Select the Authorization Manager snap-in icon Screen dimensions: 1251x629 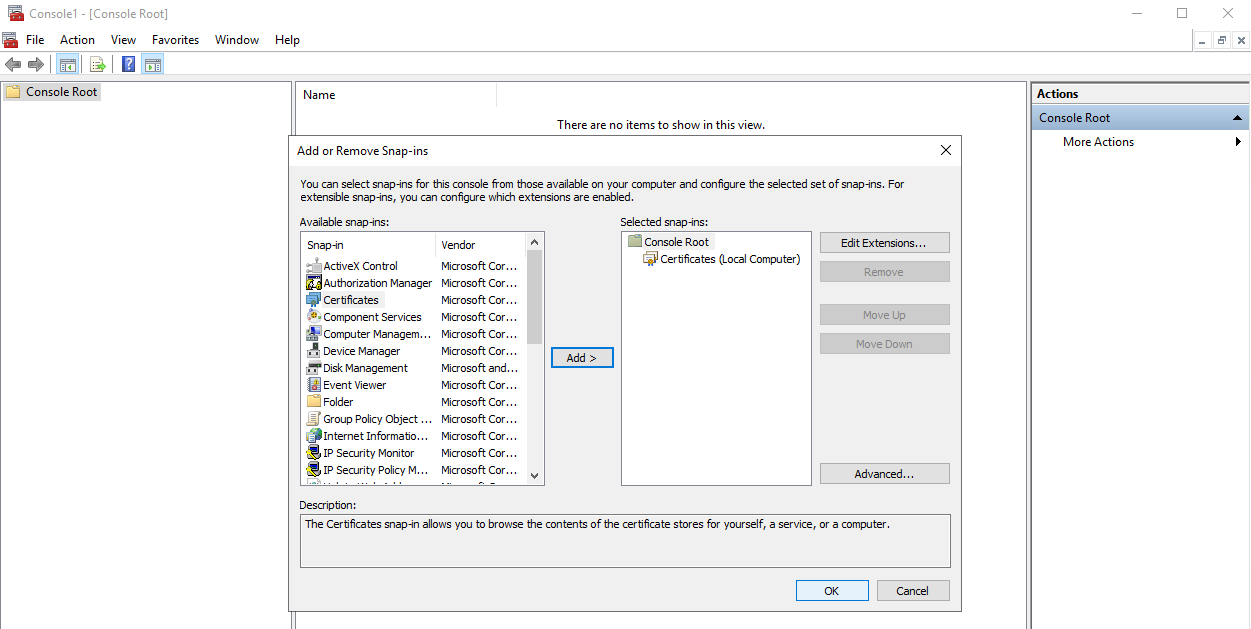314,283
